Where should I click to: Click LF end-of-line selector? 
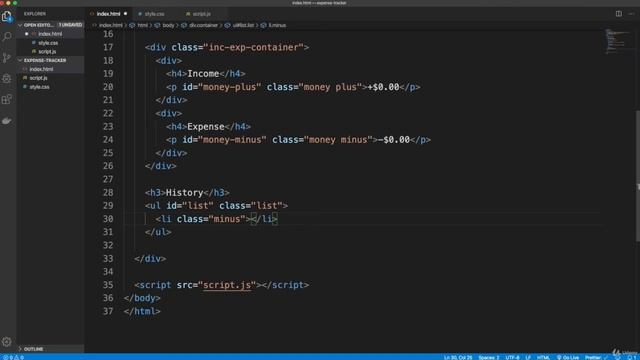click(528, 357)
